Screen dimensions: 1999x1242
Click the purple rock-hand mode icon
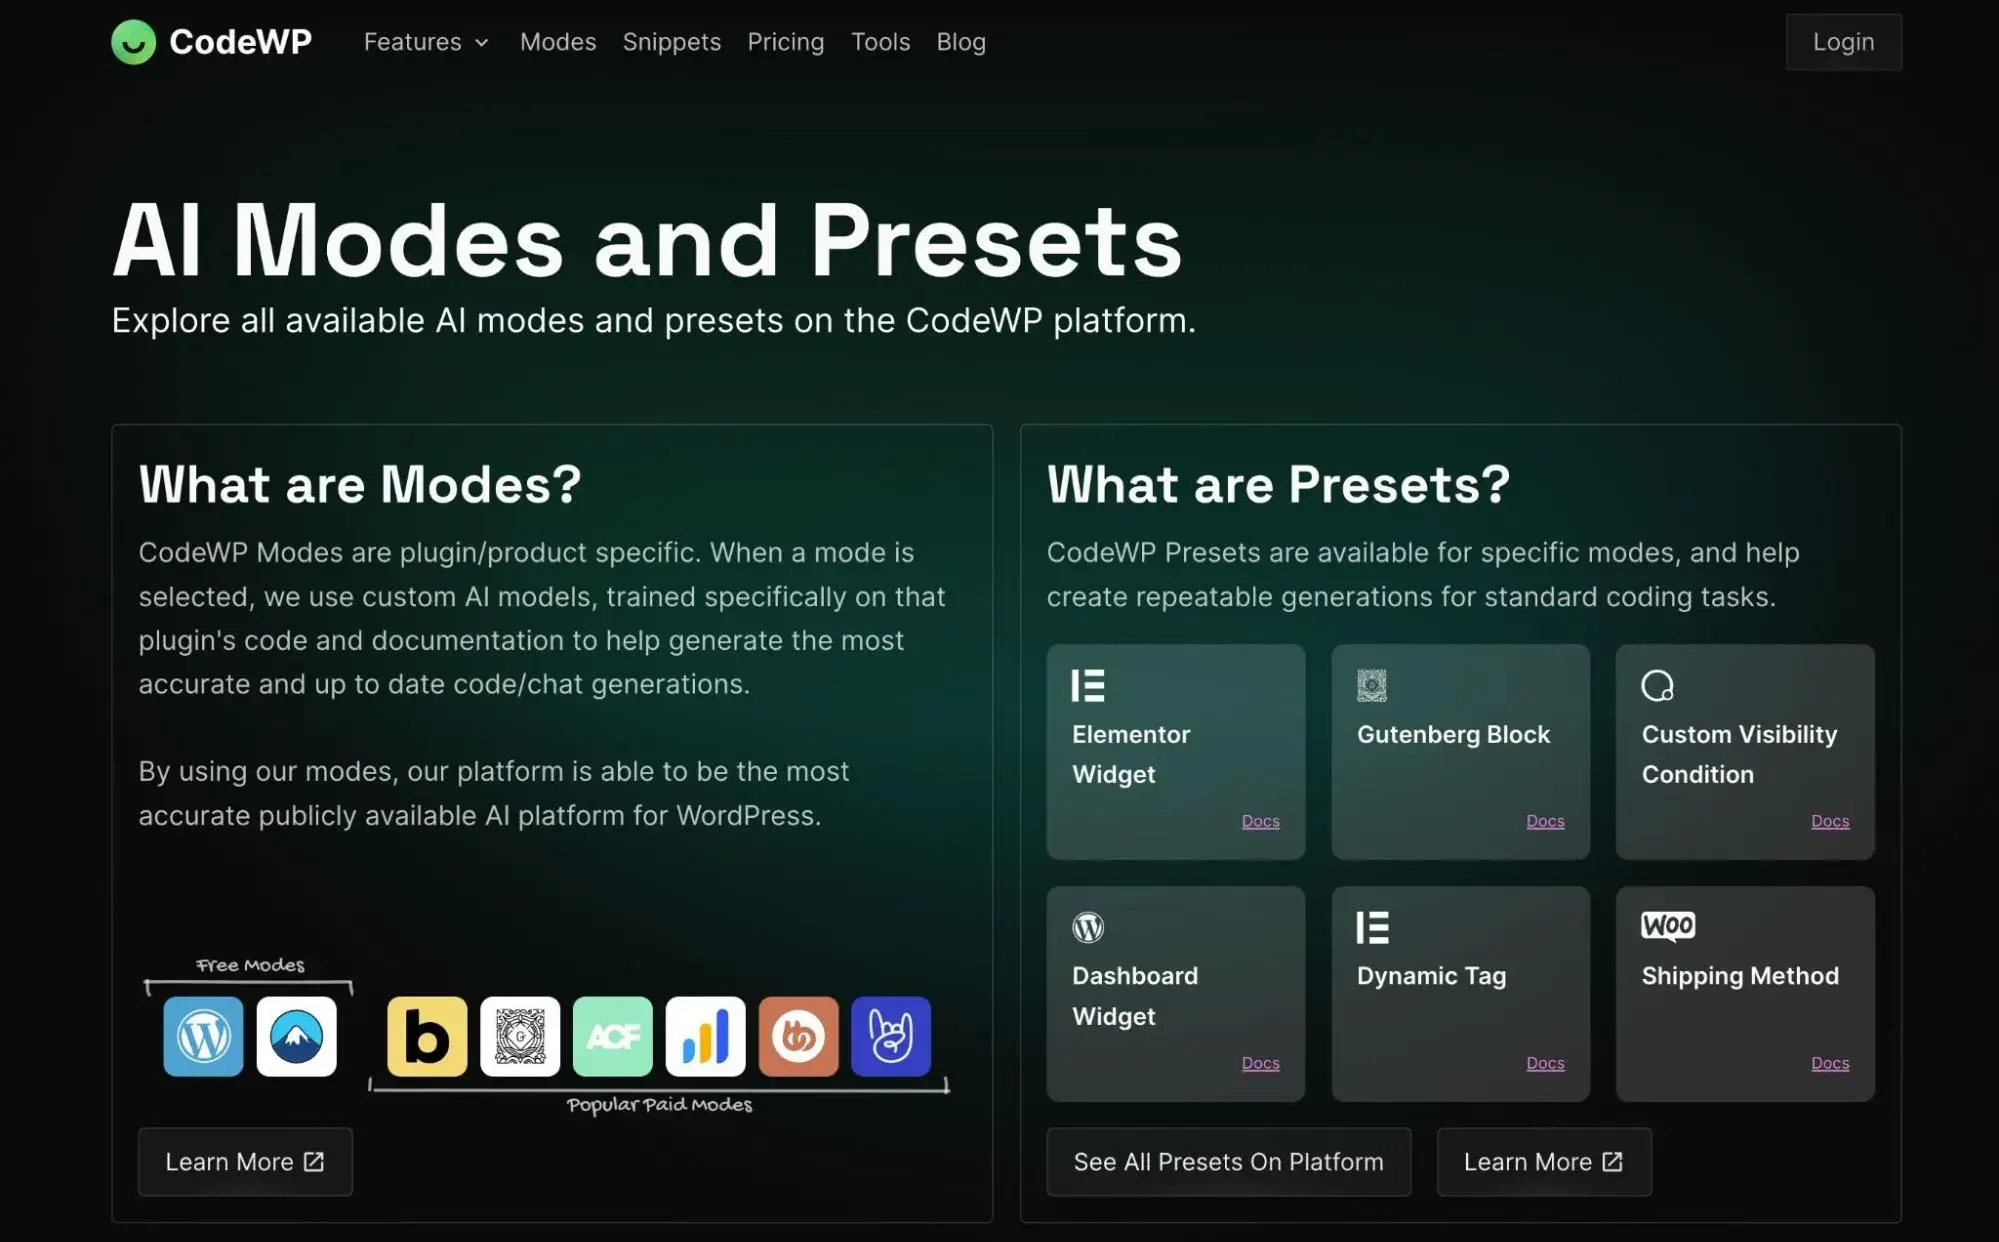tap(890, 1036)
